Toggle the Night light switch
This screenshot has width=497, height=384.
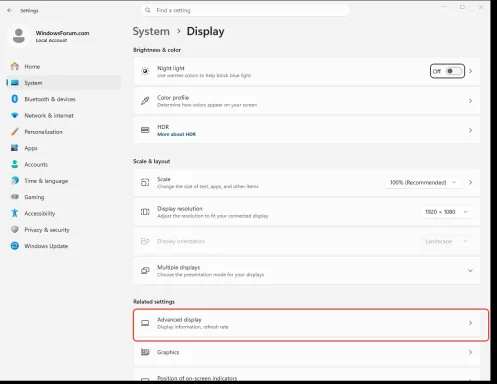pyautogui.click(x=454, y=71)
